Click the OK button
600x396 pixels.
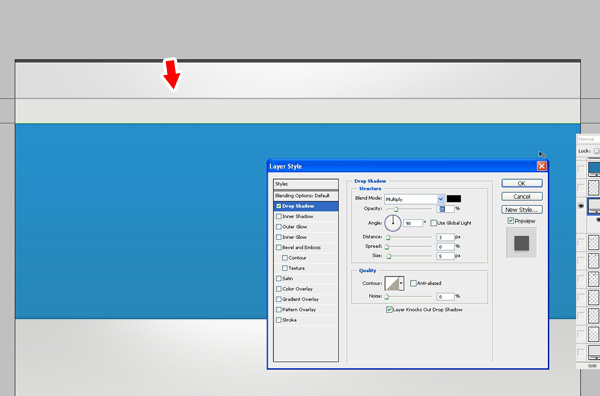pos(522,183)
